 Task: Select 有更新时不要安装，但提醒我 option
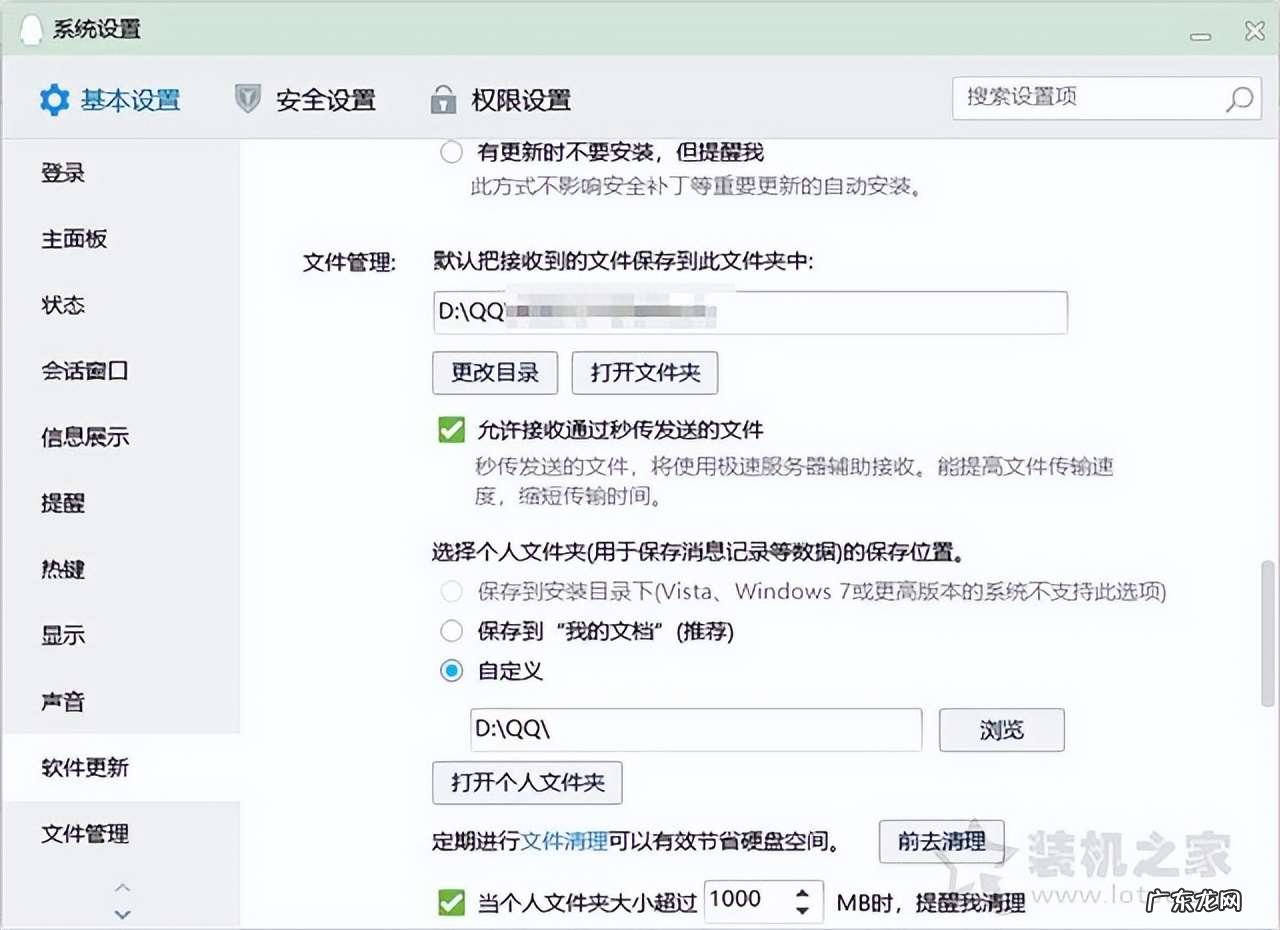pyautogui.click(x=451, y=152)
